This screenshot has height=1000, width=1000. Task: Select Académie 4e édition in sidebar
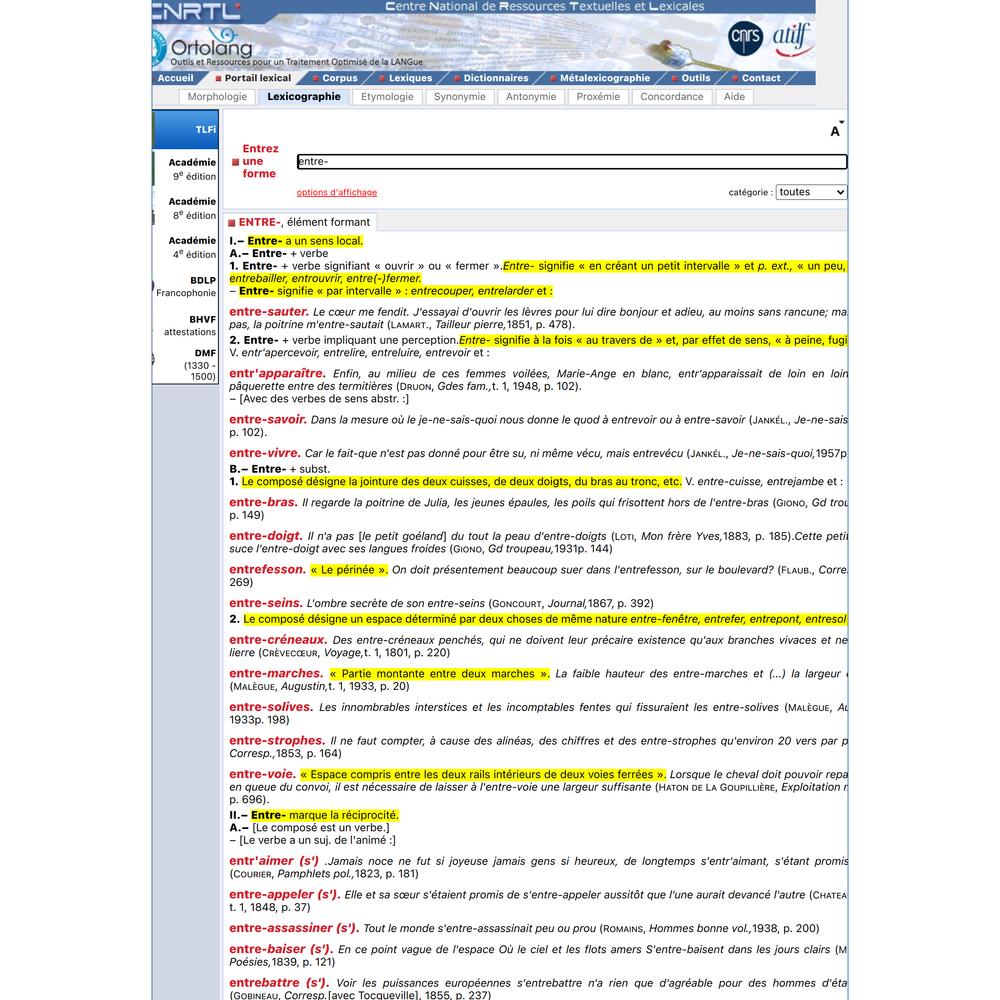coord(186,247)
